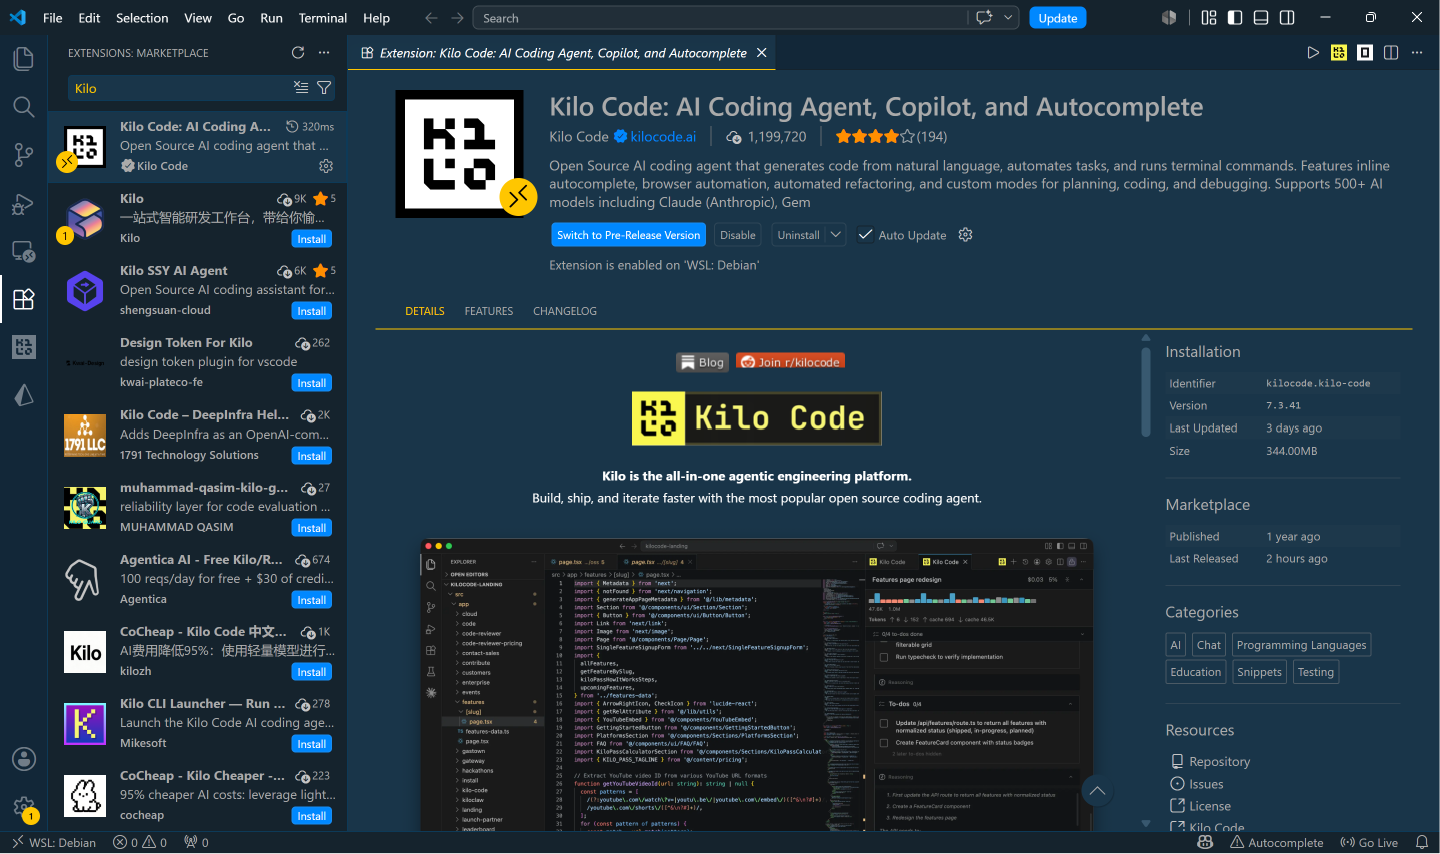Image resolution: width=1440 pixels, height=854 pixels.
Task: Click the yellow Kilo Code icon in editor toolbar
Action: [x=1339, y=53]
